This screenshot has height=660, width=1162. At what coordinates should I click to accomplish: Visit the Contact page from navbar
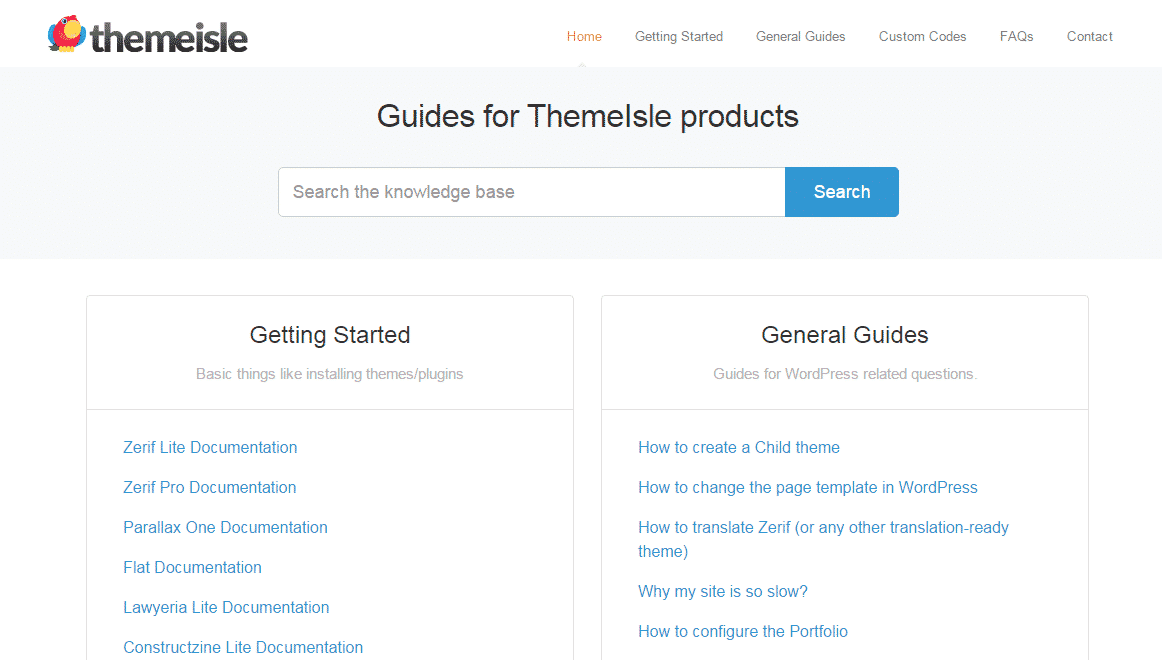(x=1089, y=36)
